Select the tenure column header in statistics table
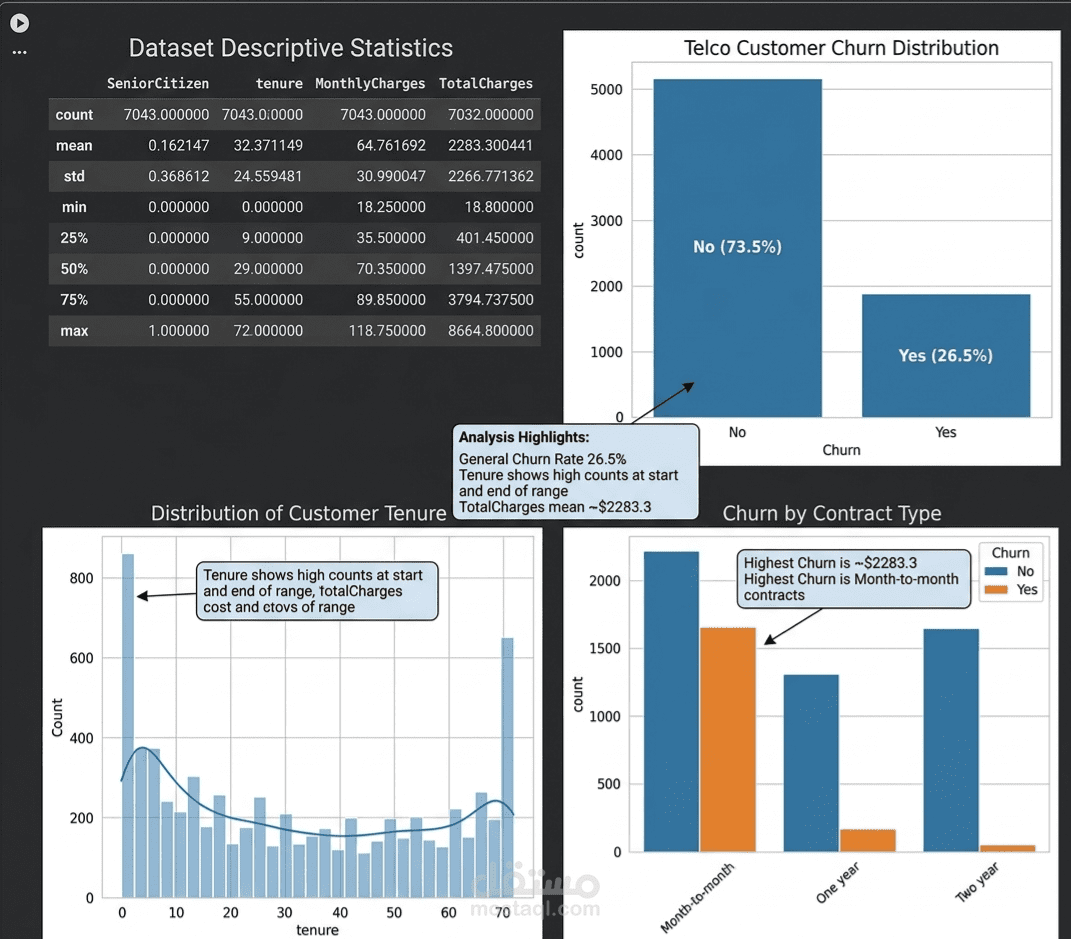The image size is (1071, 939). pyautogui.click(x=279, y=83)
